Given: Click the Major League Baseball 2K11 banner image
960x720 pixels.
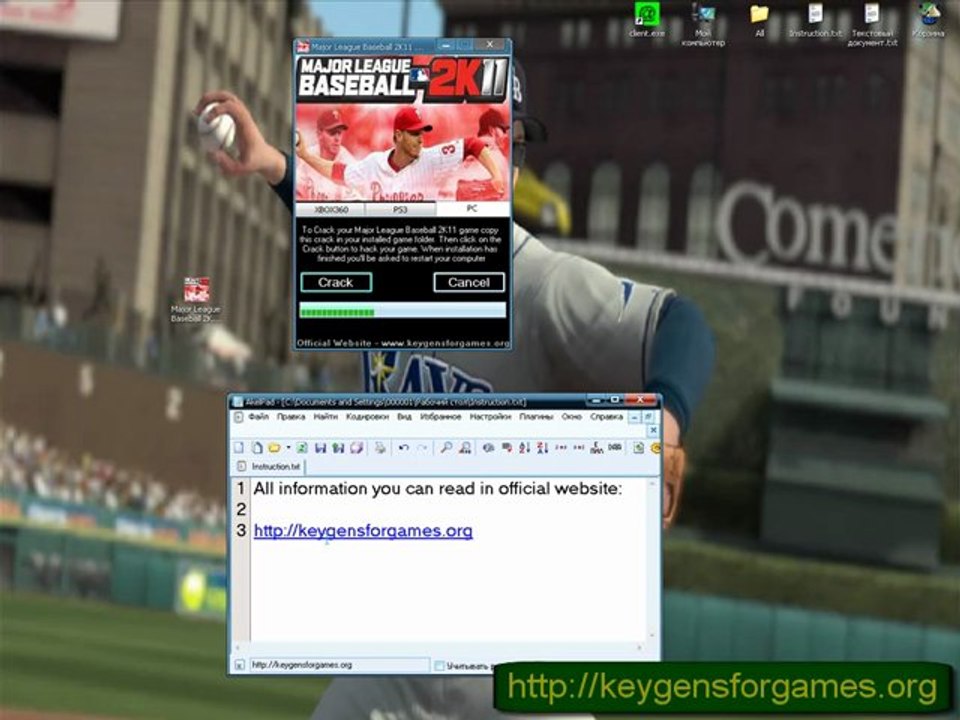Looking at the screenshot, I should tap(403, 128).
